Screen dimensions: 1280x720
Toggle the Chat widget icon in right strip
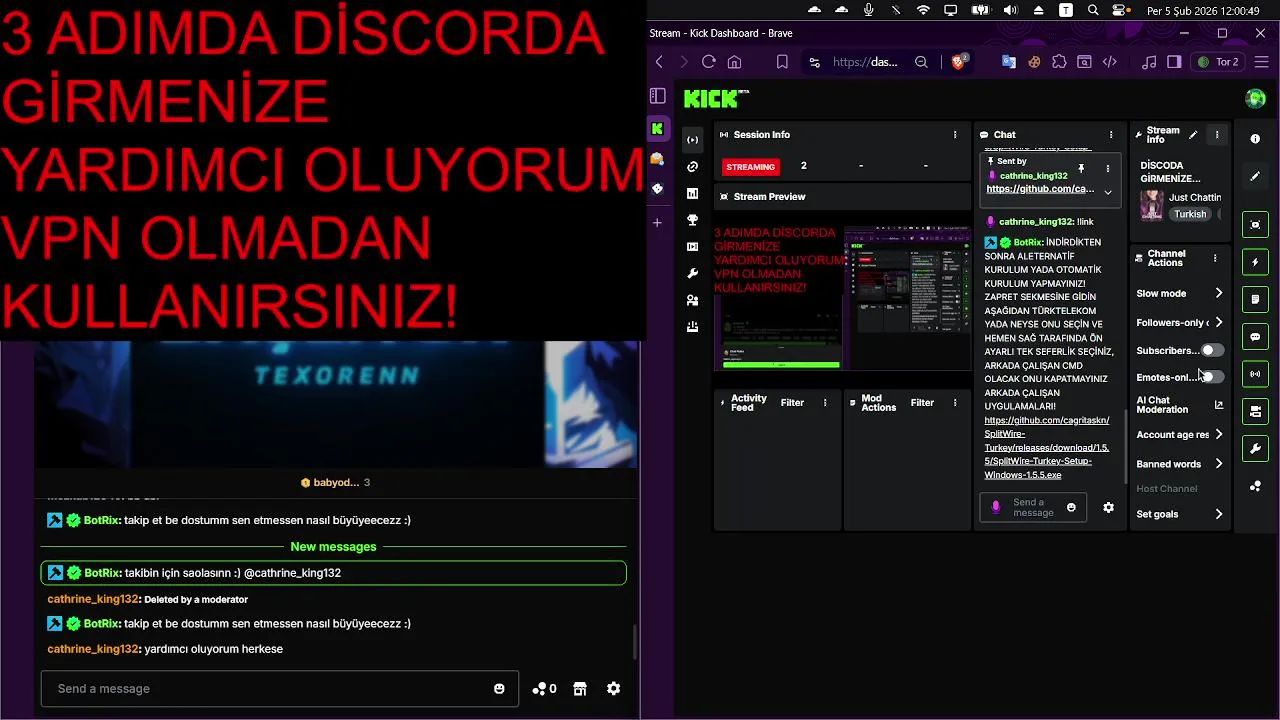pos(1255,336)
